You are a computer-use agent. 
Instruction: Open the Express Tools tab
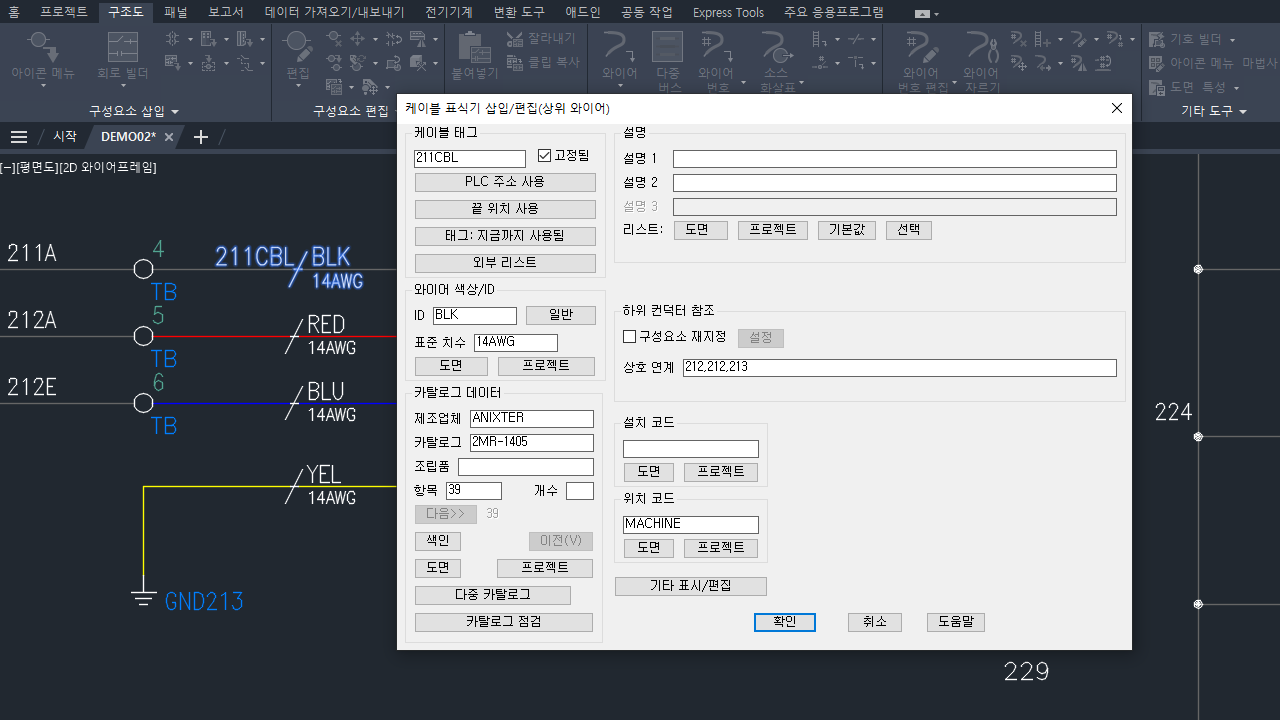click(728, 12)
